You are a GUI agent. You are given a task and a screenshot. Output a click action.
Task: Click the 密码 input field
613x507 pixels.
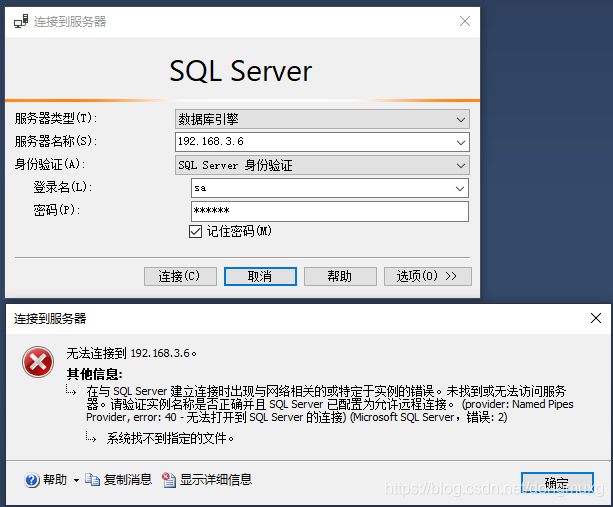(330, 211)
